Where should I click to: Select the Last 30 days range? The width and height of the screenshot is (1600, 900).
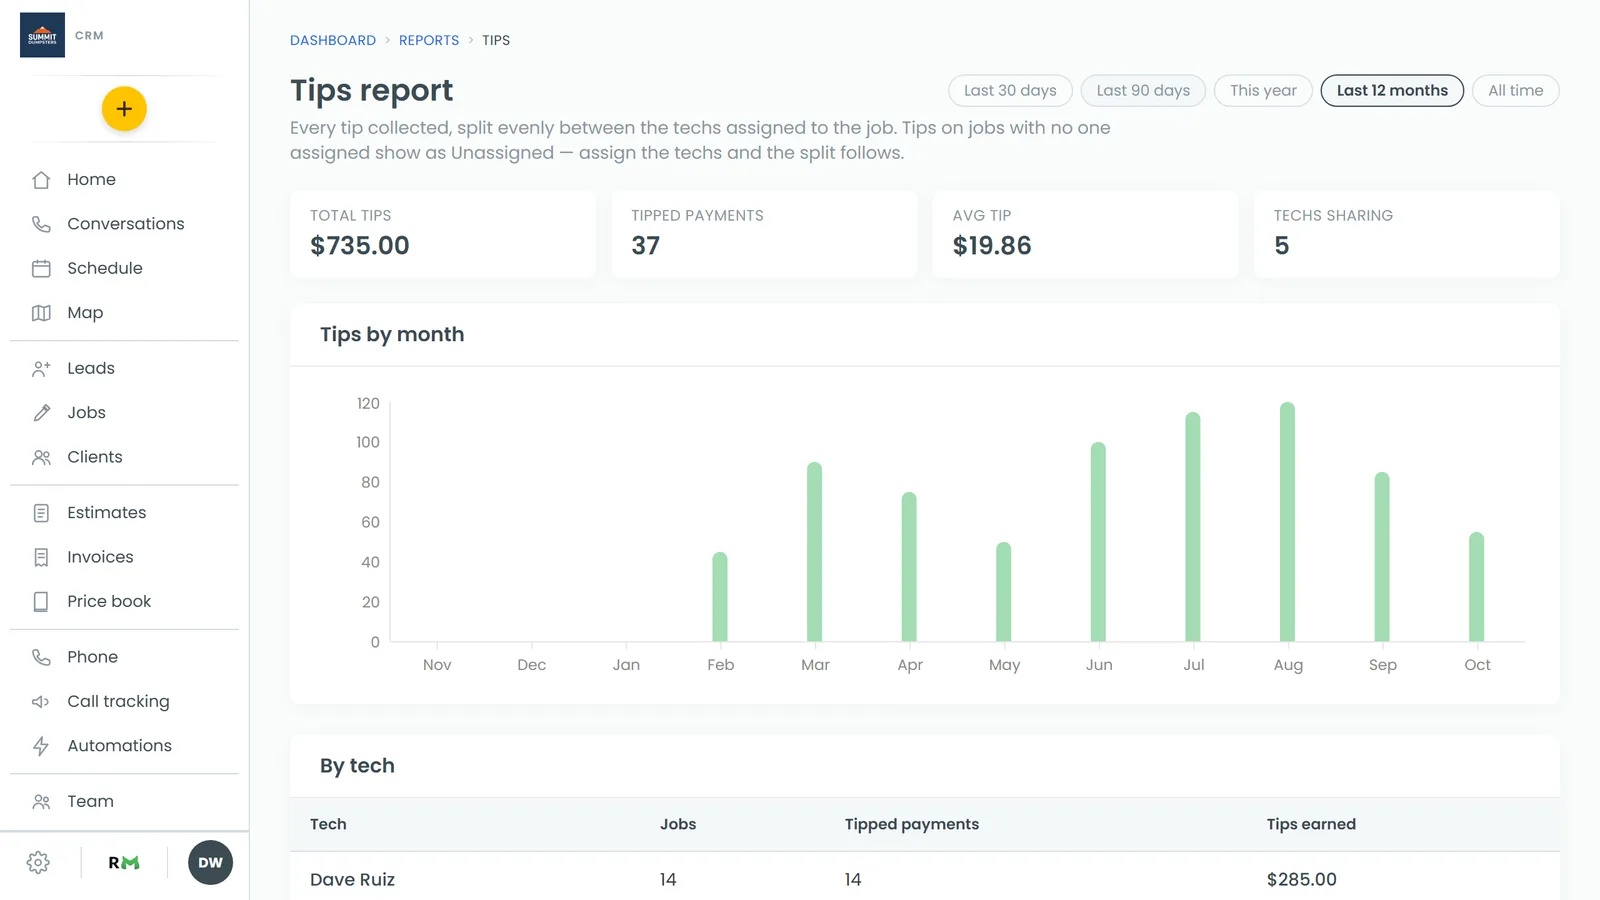(x=1010, y=90)
